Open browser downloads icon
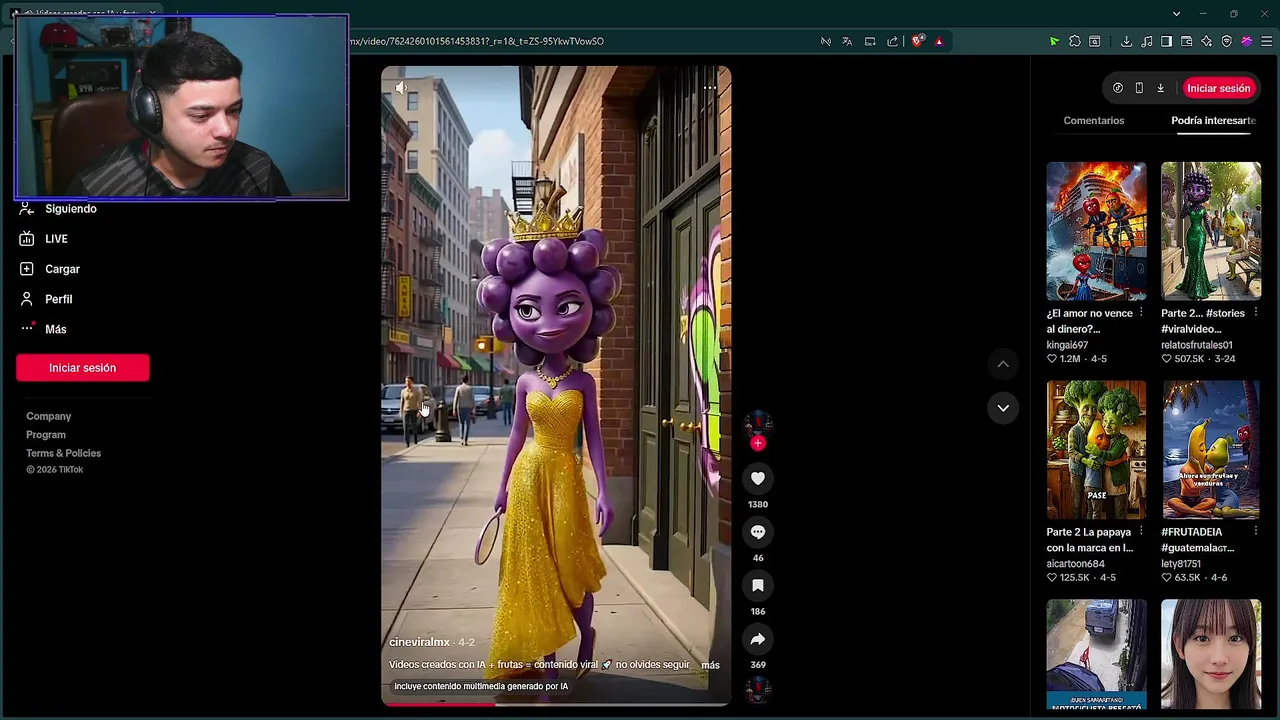 point(1126,41)
